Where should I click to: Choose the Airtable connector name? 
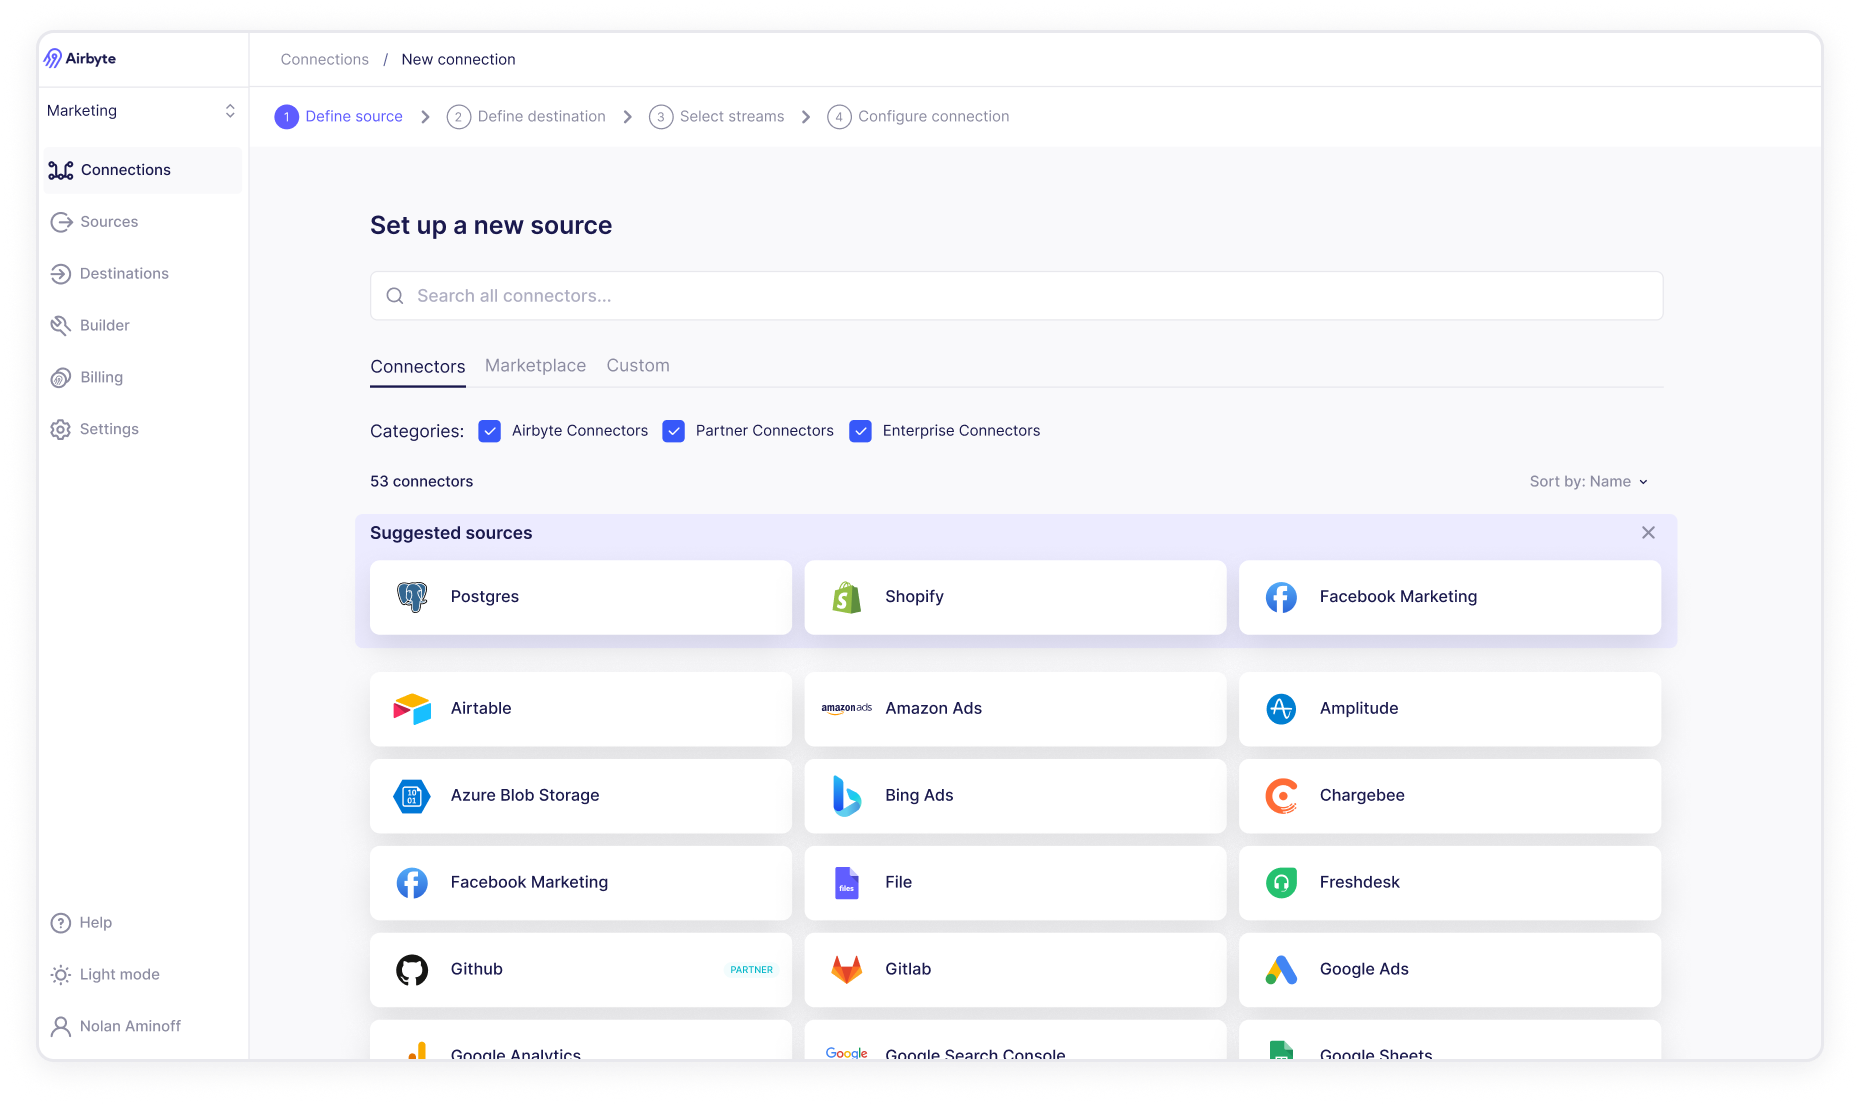tap(481, 709)
